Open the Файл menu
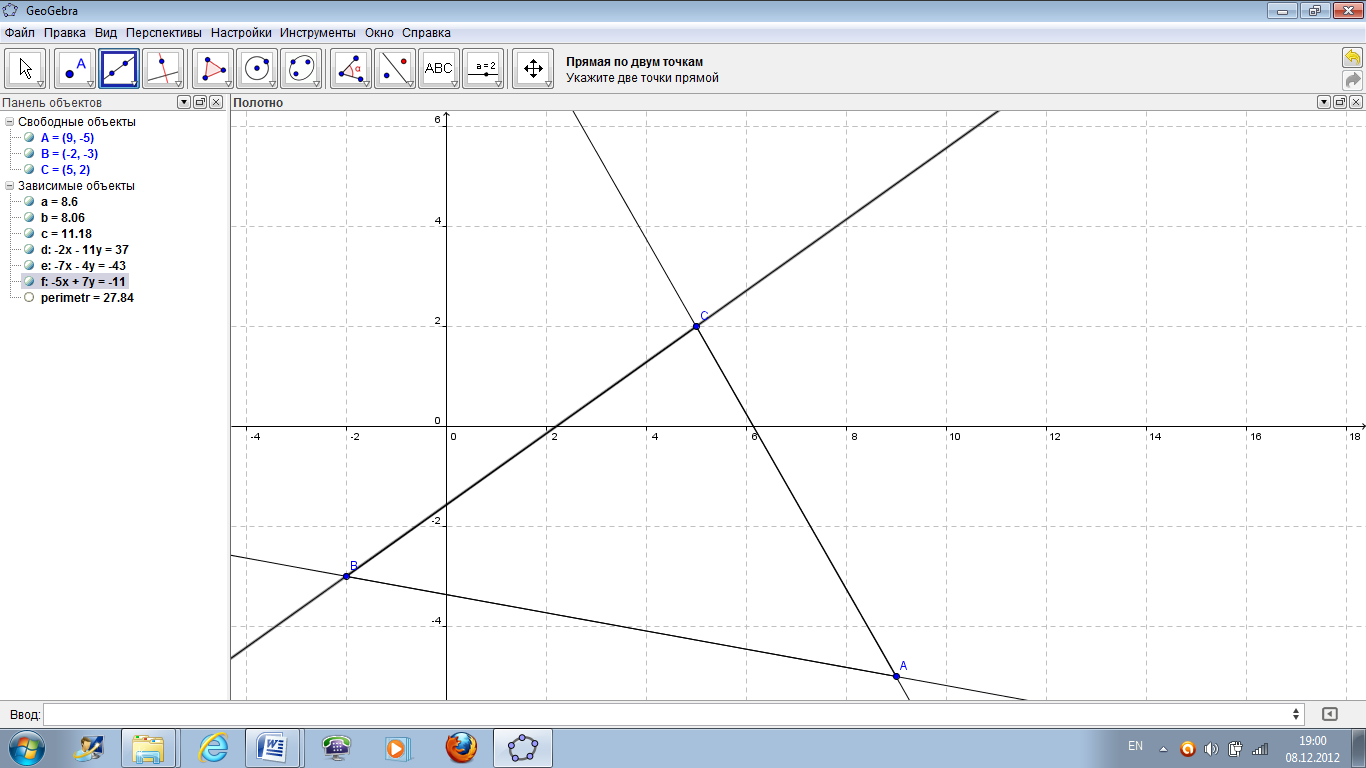 tap(20, 33)
